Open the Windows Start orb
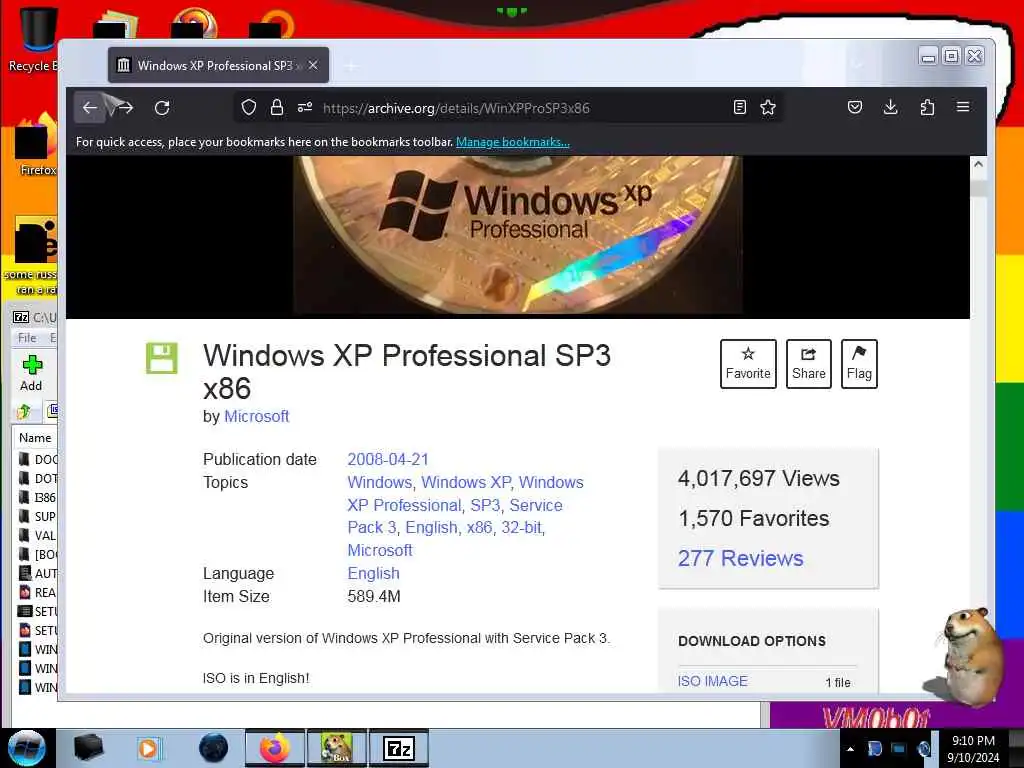This screenshot has width=1024, height=768. pyautogui.click(x=27, y=748)
